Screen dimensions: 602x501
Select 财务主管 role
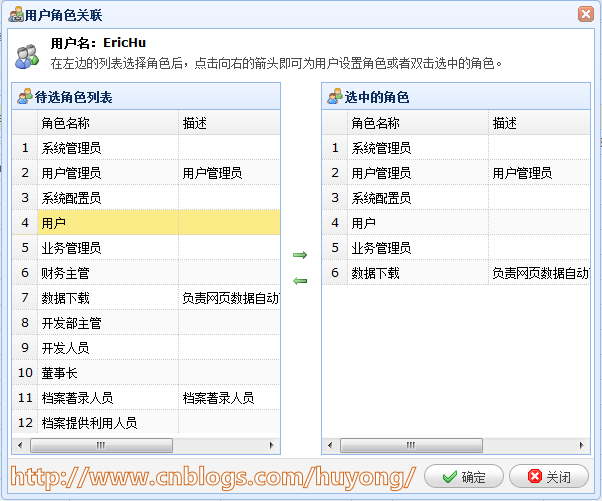click(x=65, y=273)
